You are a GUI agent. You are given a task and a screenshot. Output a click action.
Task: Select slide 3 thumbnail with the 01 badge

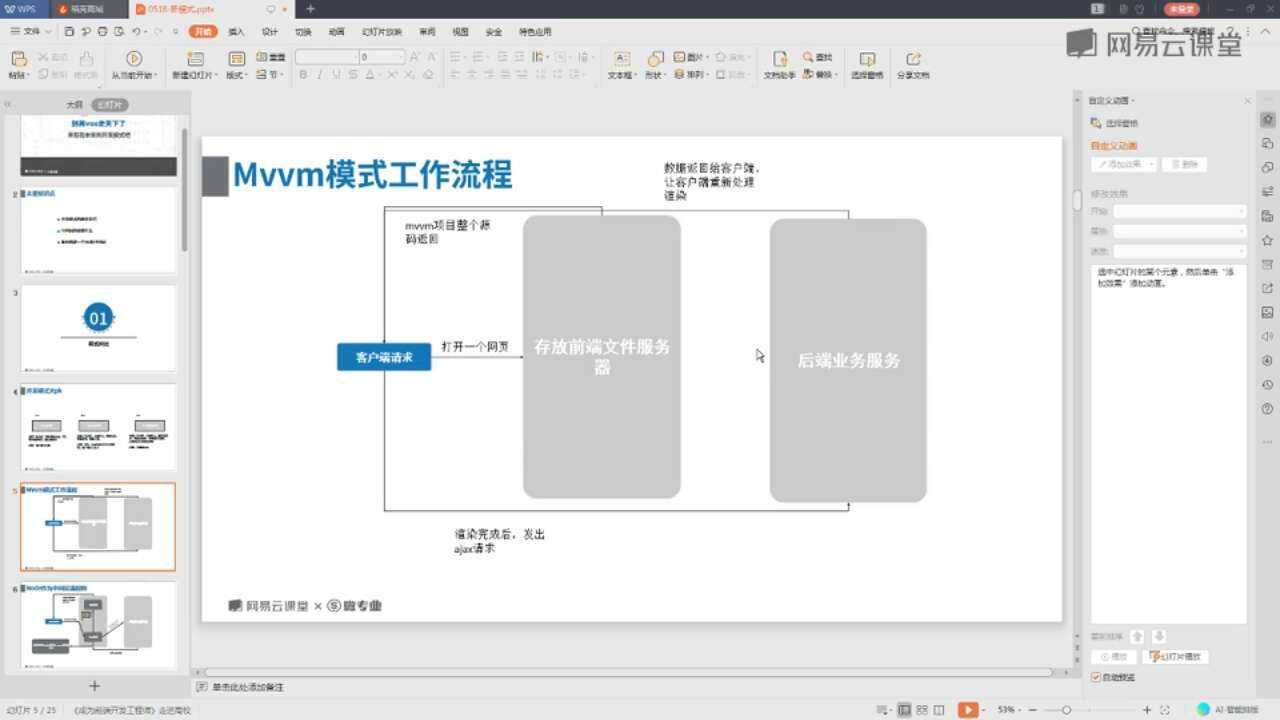click(98, 329)
